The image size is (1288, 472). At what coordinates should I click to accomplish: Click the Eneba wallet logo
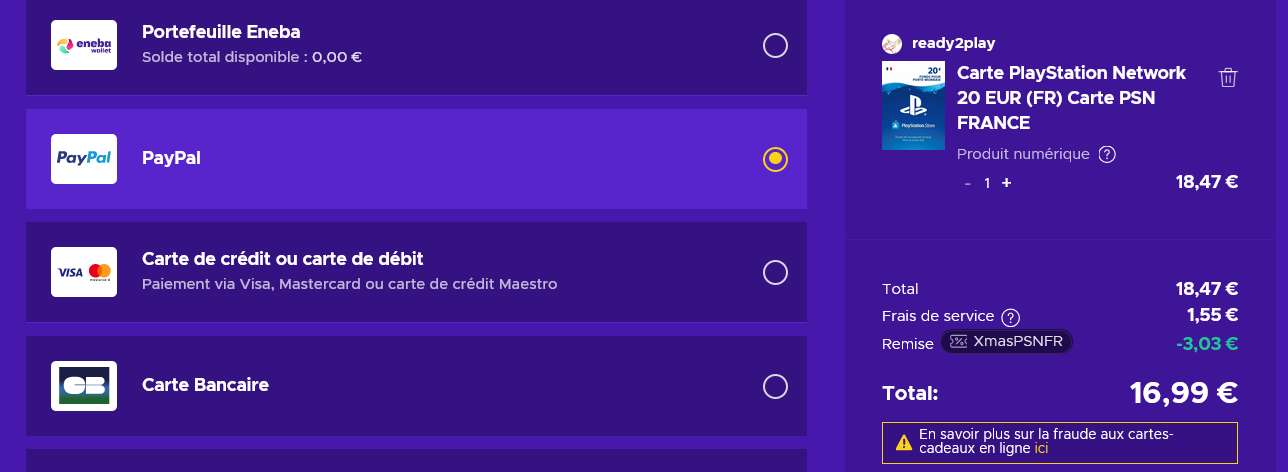pos(84,45)
